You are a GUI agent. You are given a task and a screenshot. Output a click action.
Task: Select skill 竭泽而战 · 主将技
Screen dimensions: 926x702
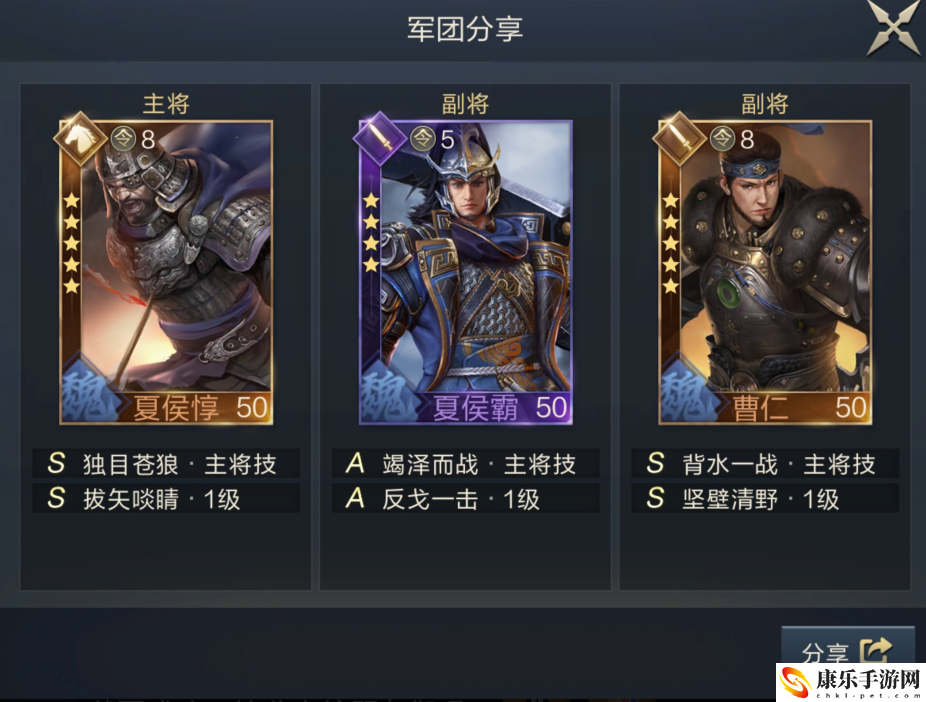tap(466, 463)
